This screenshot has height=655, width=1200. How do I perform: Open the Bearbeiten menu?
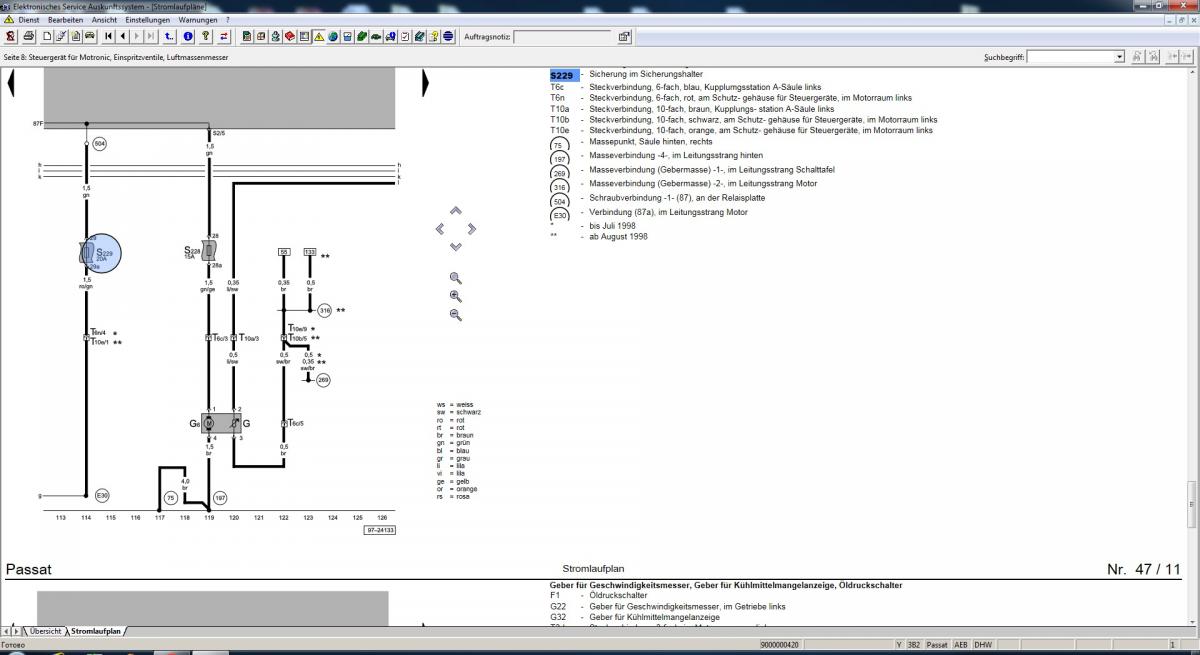coord(66,19)
